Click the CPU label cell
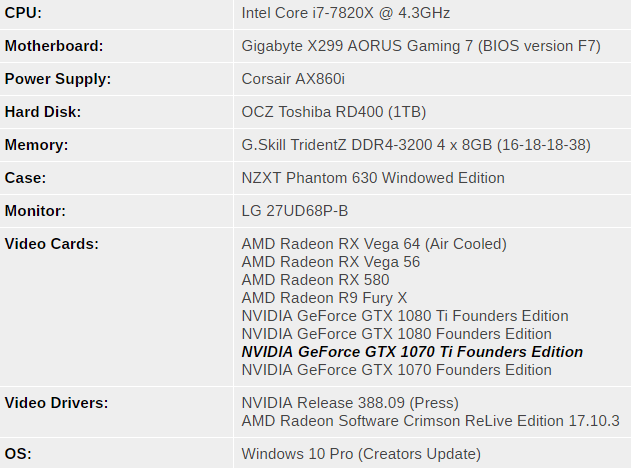 click(116, 13)
